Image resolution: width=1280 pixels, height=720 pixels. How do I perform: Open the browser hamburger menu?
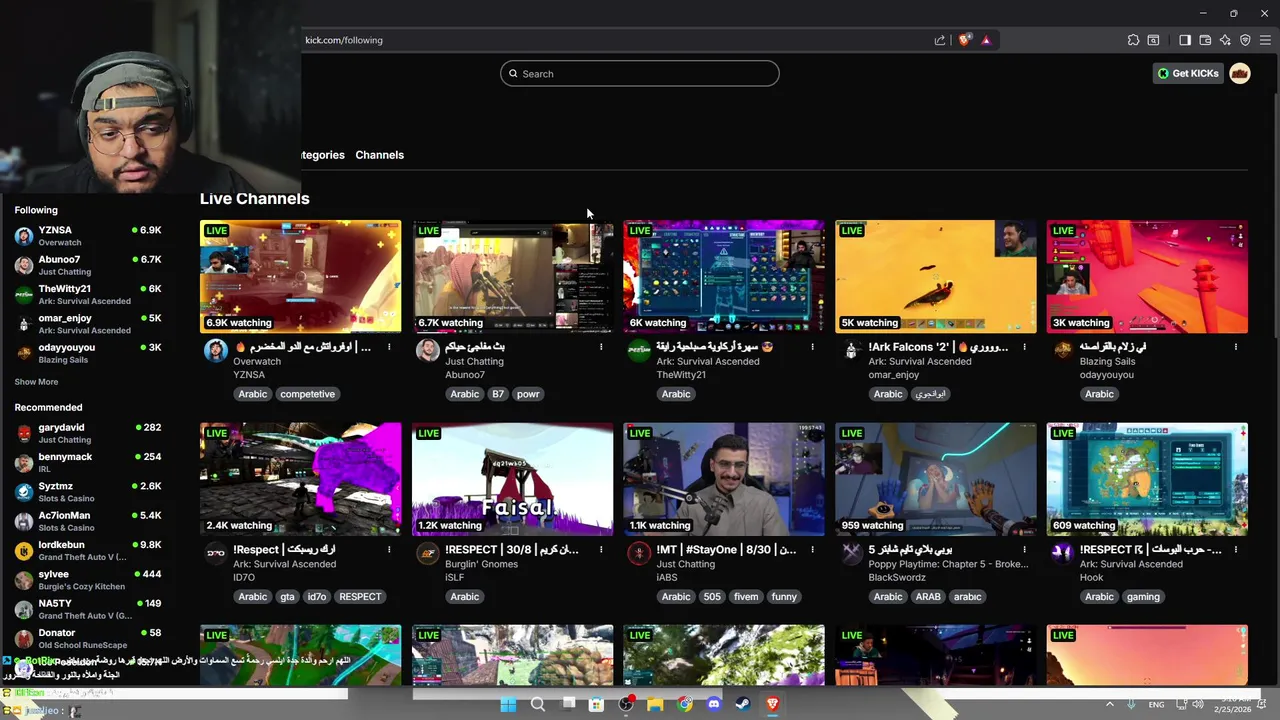(x=1265, y=40)
